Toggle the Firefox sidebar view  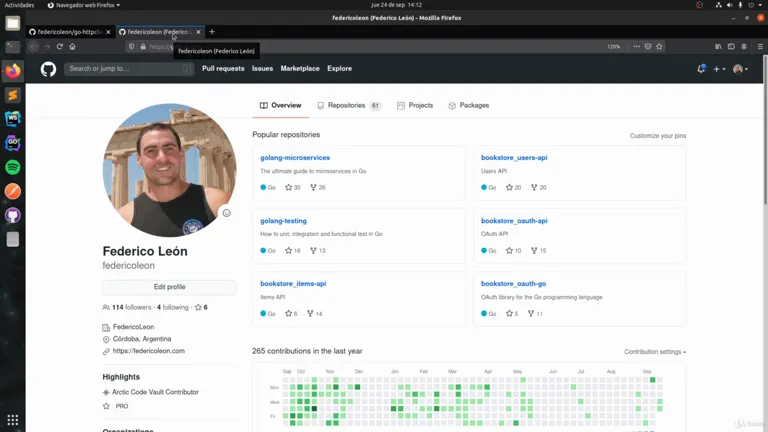coord(731,47)
